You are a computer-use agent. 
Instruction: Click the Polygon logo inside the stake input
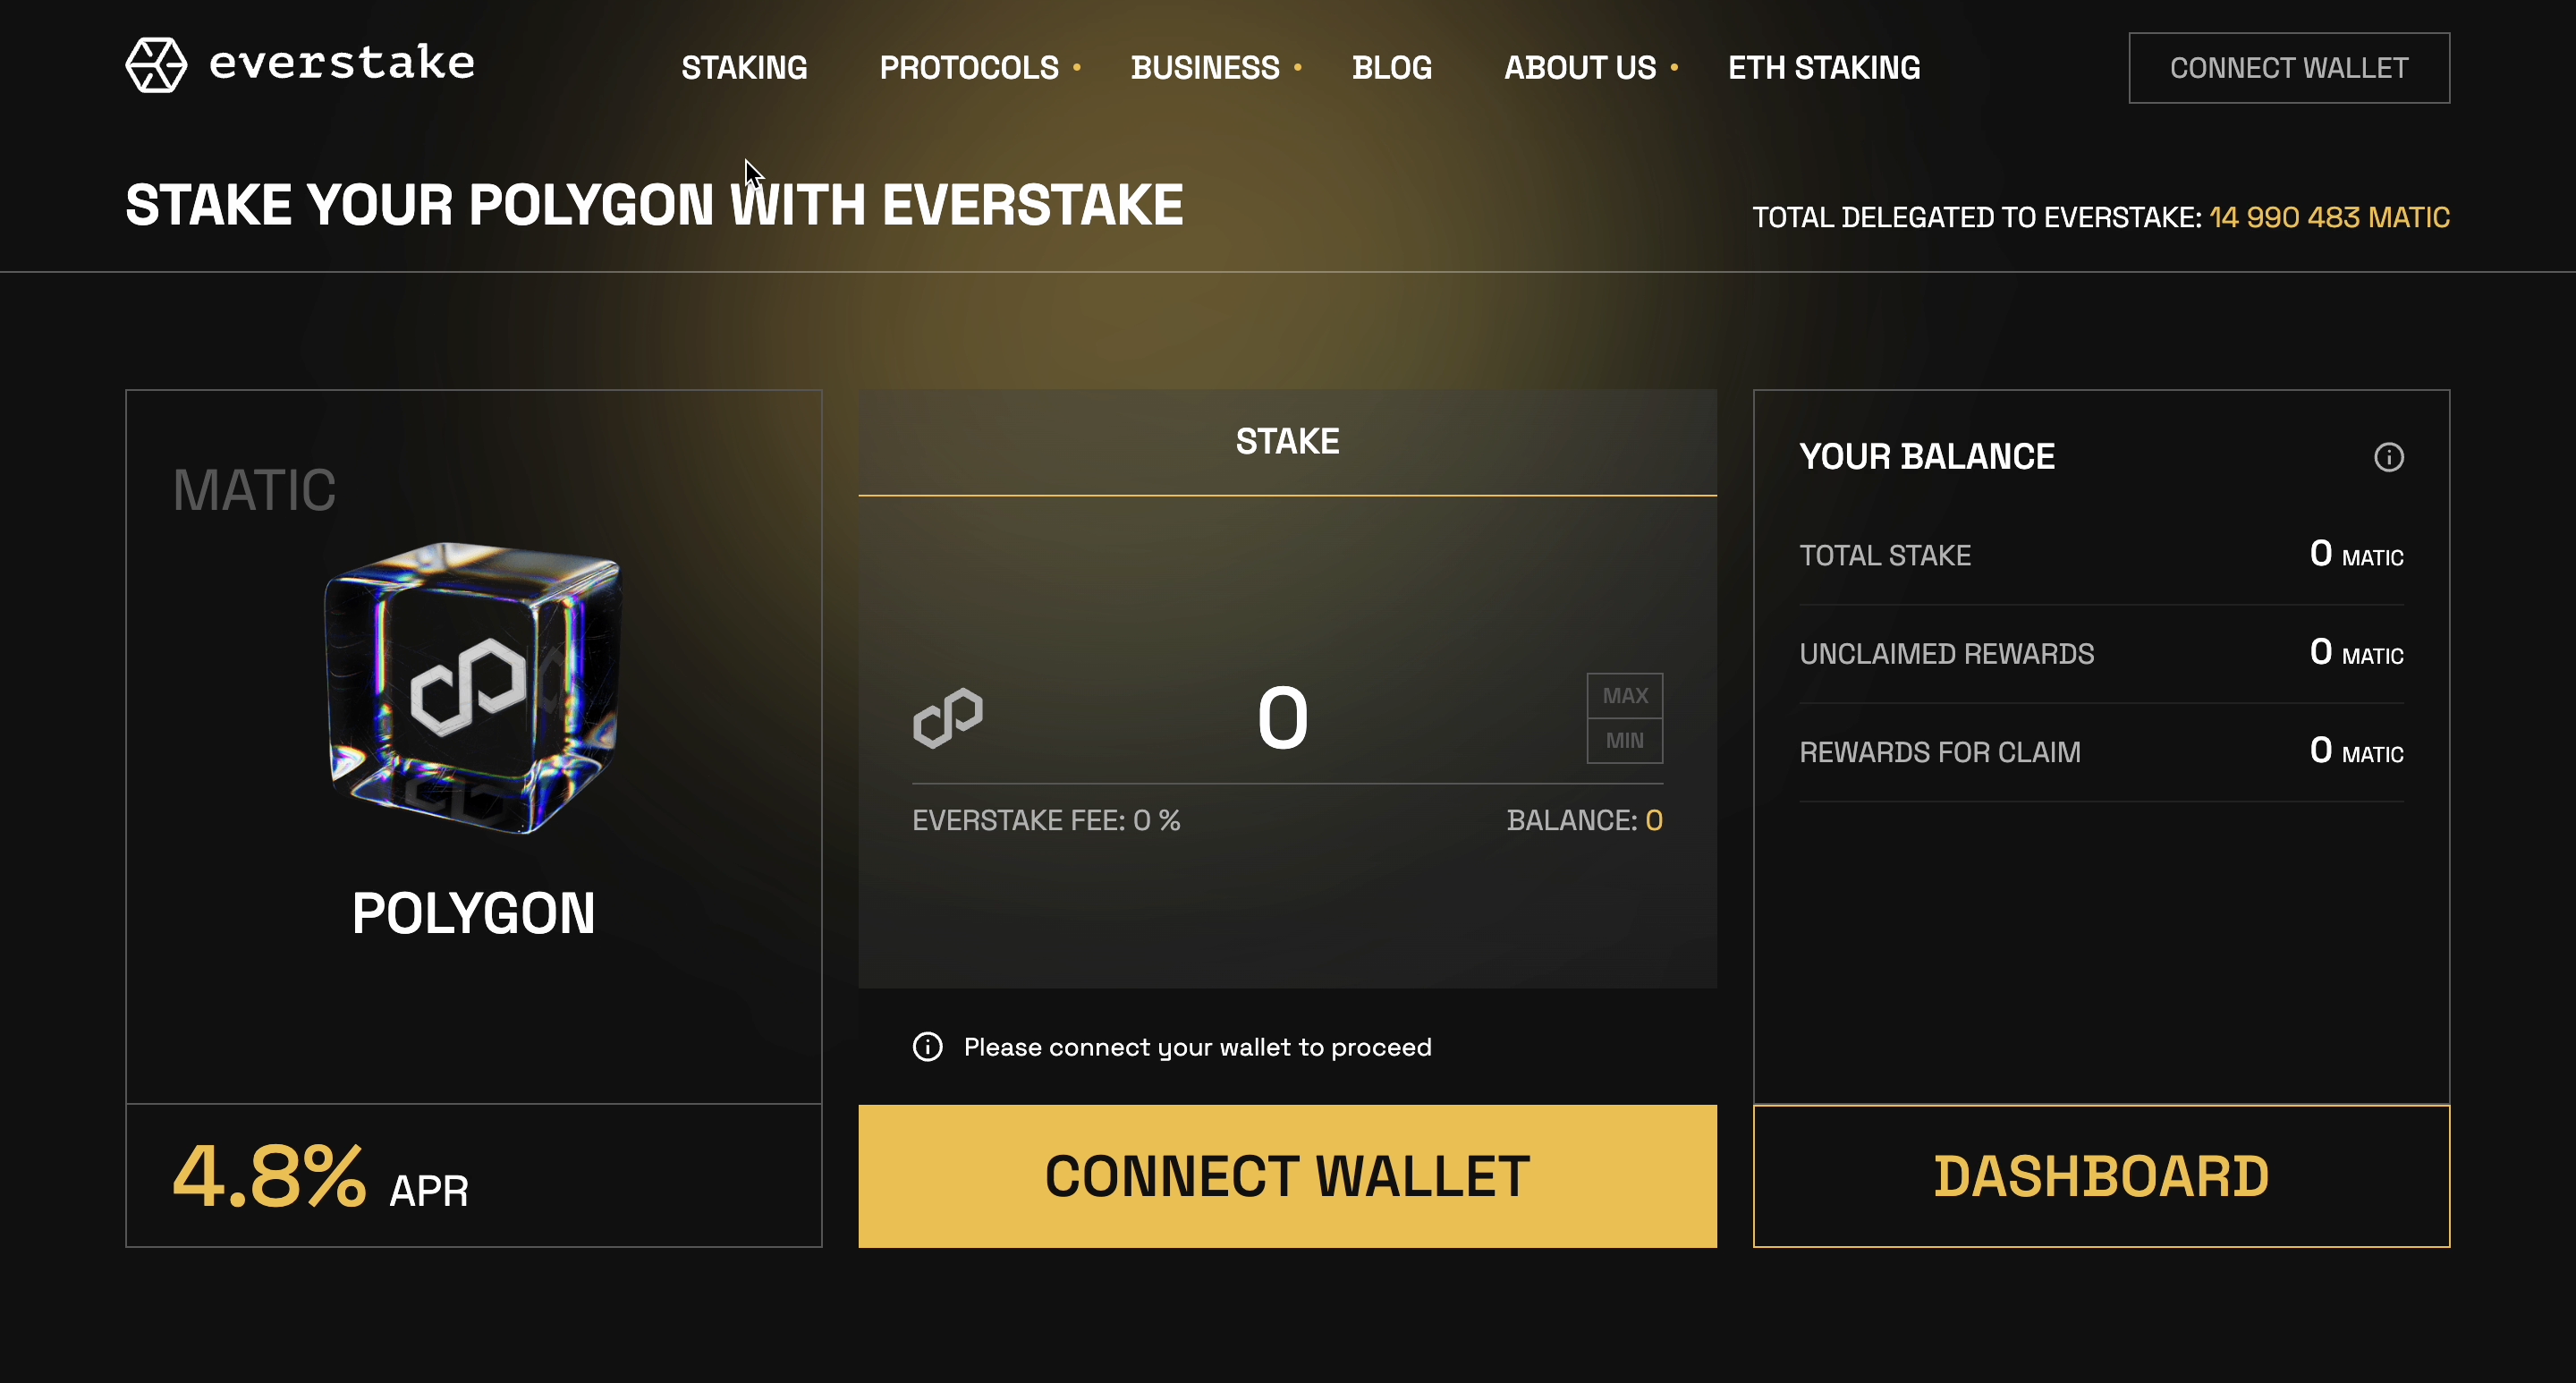[950, 716]
